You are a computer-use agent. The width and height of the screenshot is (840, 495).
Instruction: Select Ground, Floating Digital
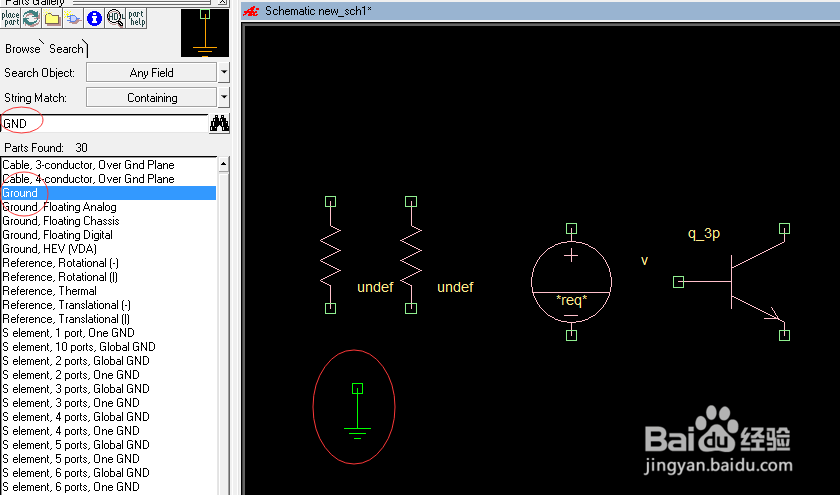(x=109, y=235)
